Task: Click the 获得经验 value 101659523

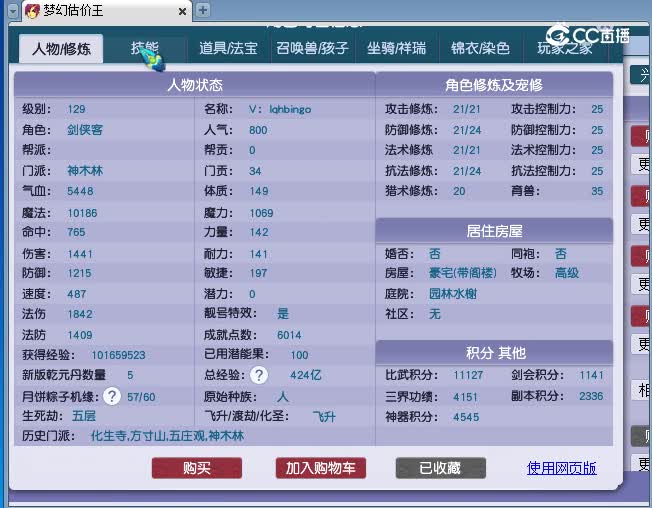Action: pos(119,355)
